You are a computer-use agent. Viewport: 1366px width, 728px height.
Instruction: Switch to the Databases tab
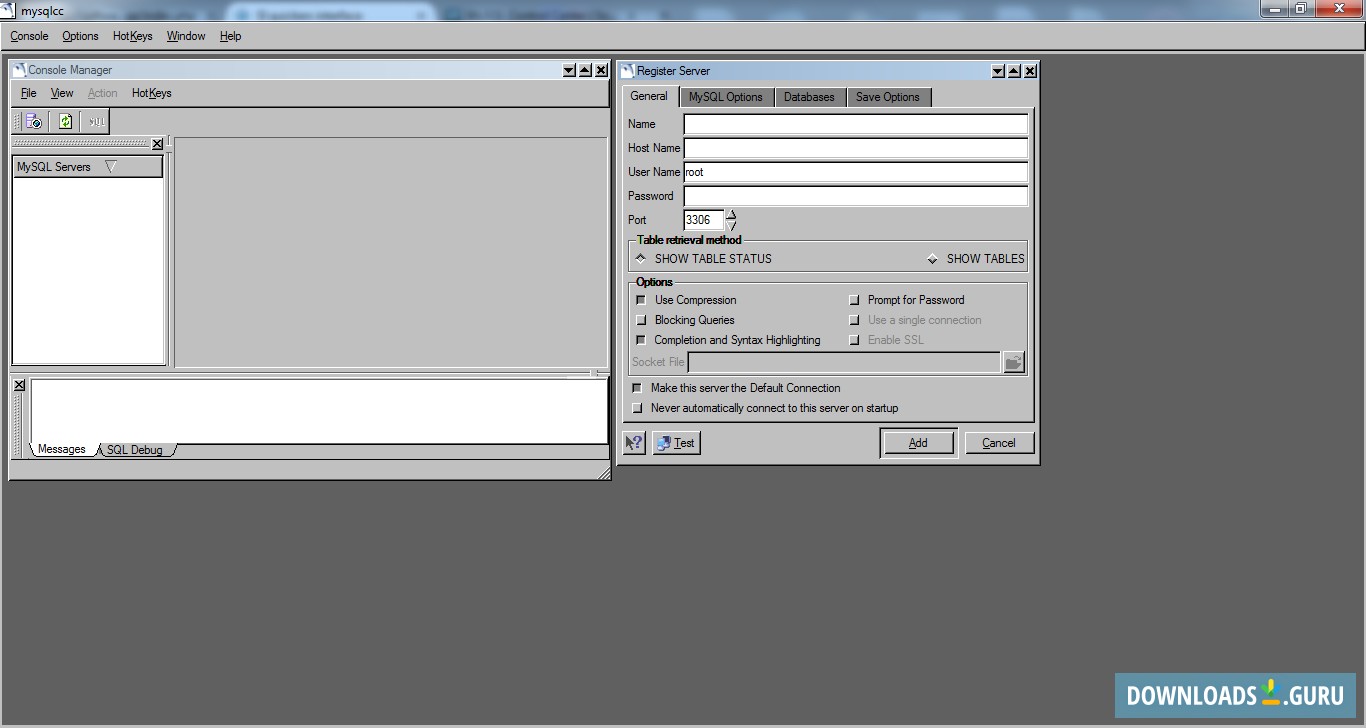[x=809, y=97]
